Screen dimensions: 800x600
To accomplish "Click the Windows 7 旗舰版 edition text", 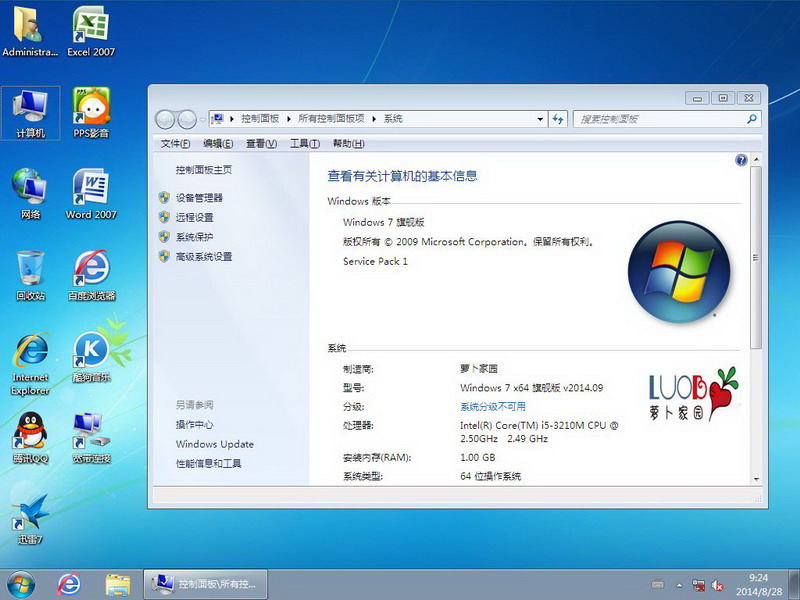I will 383,222.
